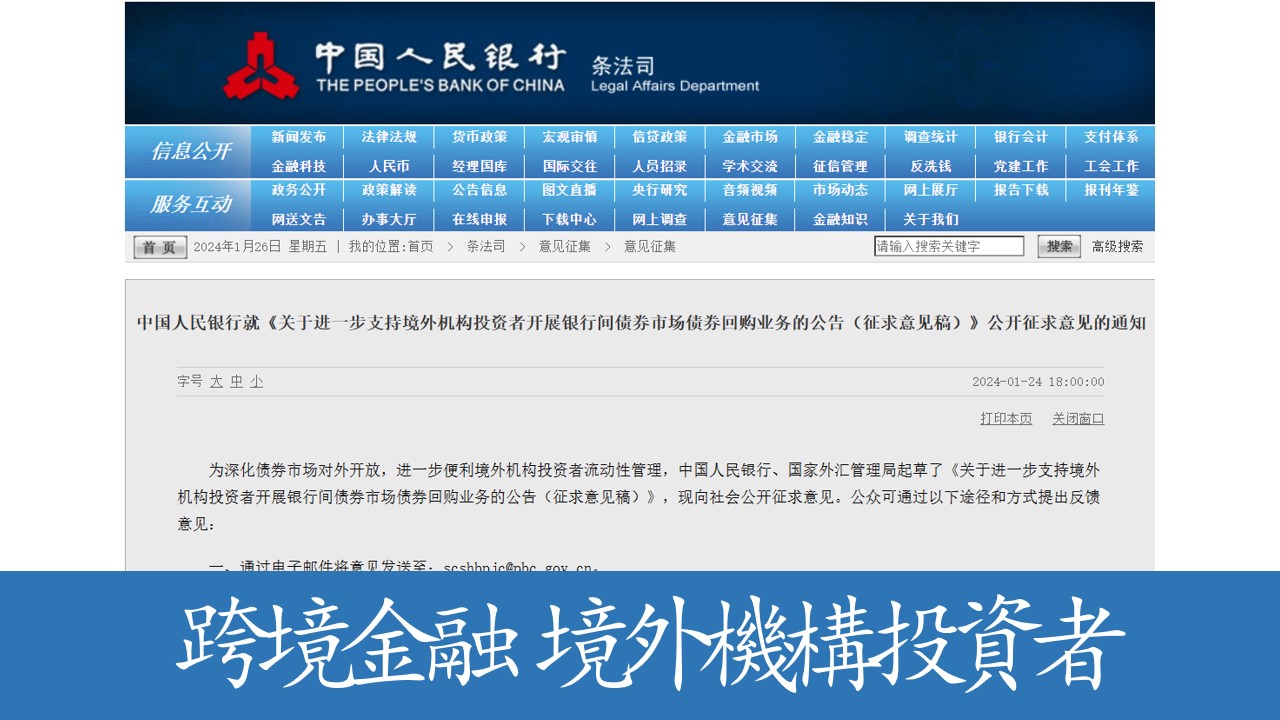This screenshot has width=1280, height=720.
Task: Open 银行会计 in the navigation
Action: 1021,137
